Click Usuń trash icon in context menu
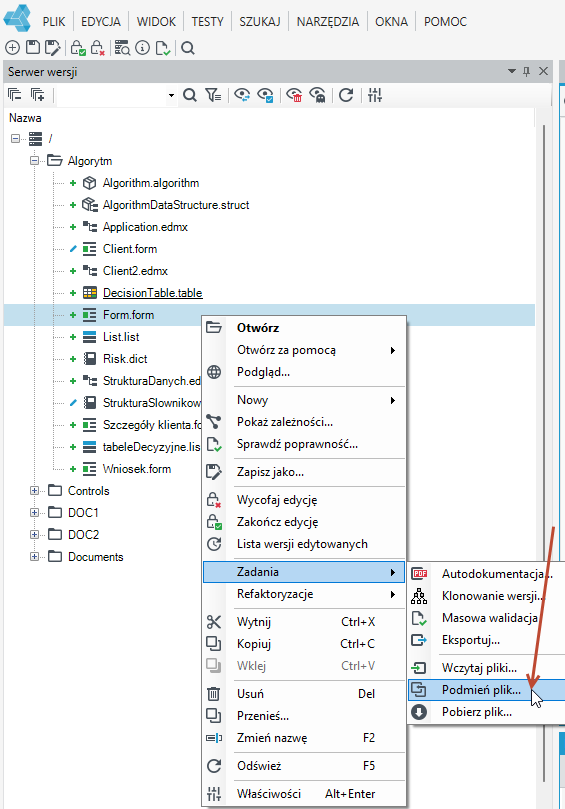565x809 pixels. pos(214,693)
